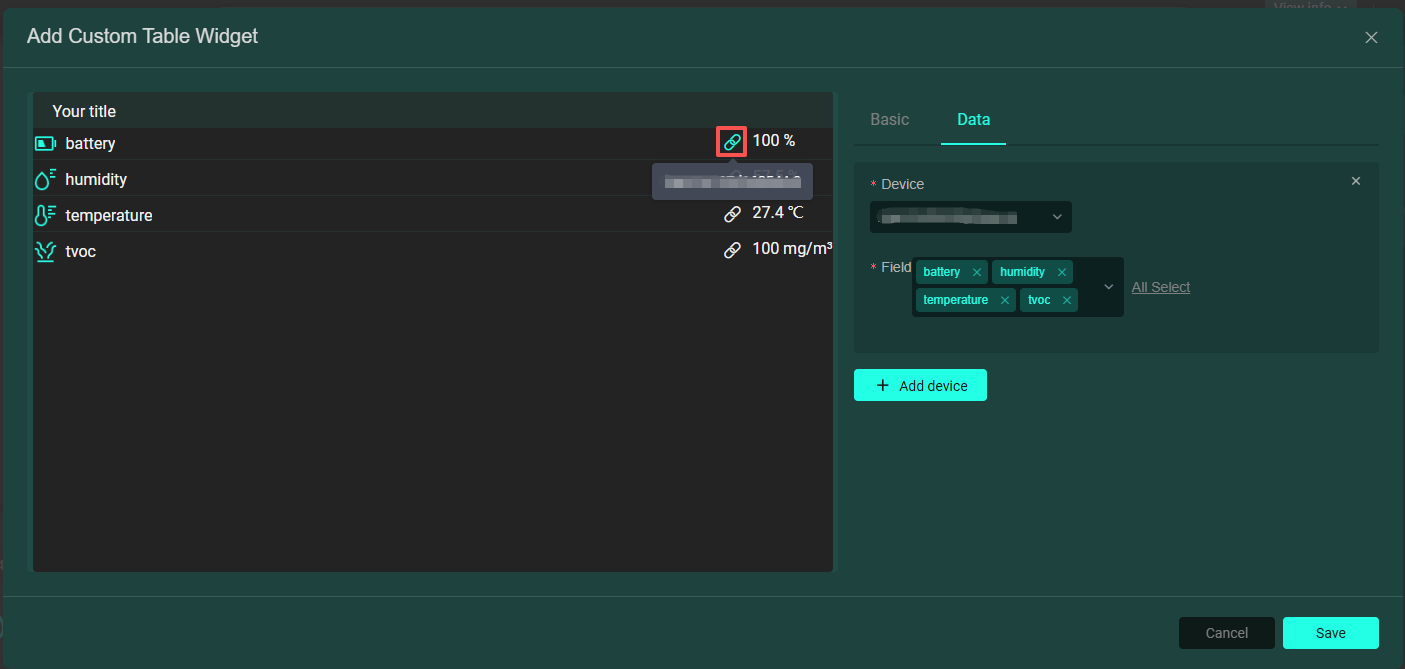The image size is (1405, 669).
Task: Remove the battery field tag
Action: [x=977, y=272]
